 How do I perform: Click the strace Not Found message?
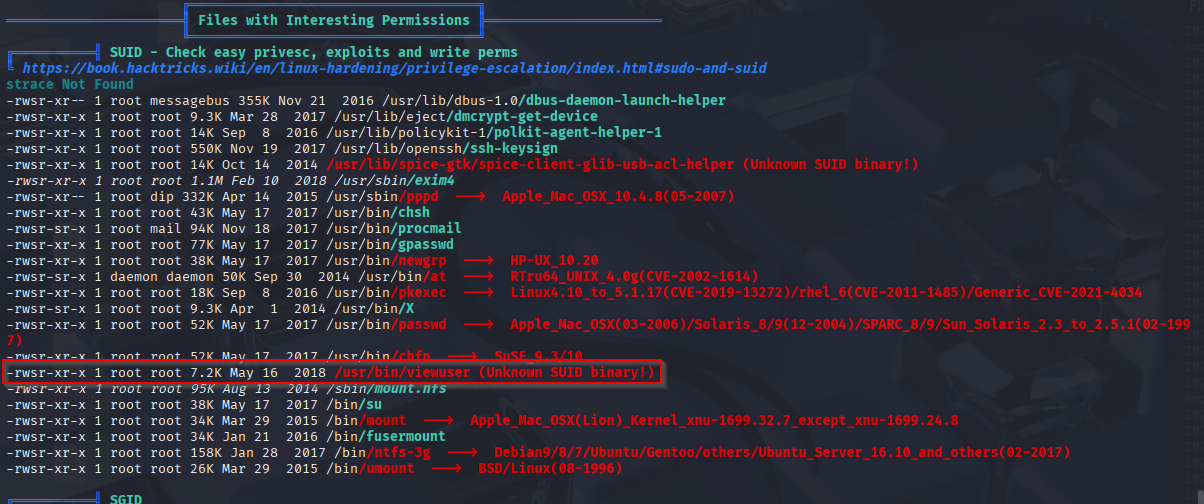click(x=69, y=84)
